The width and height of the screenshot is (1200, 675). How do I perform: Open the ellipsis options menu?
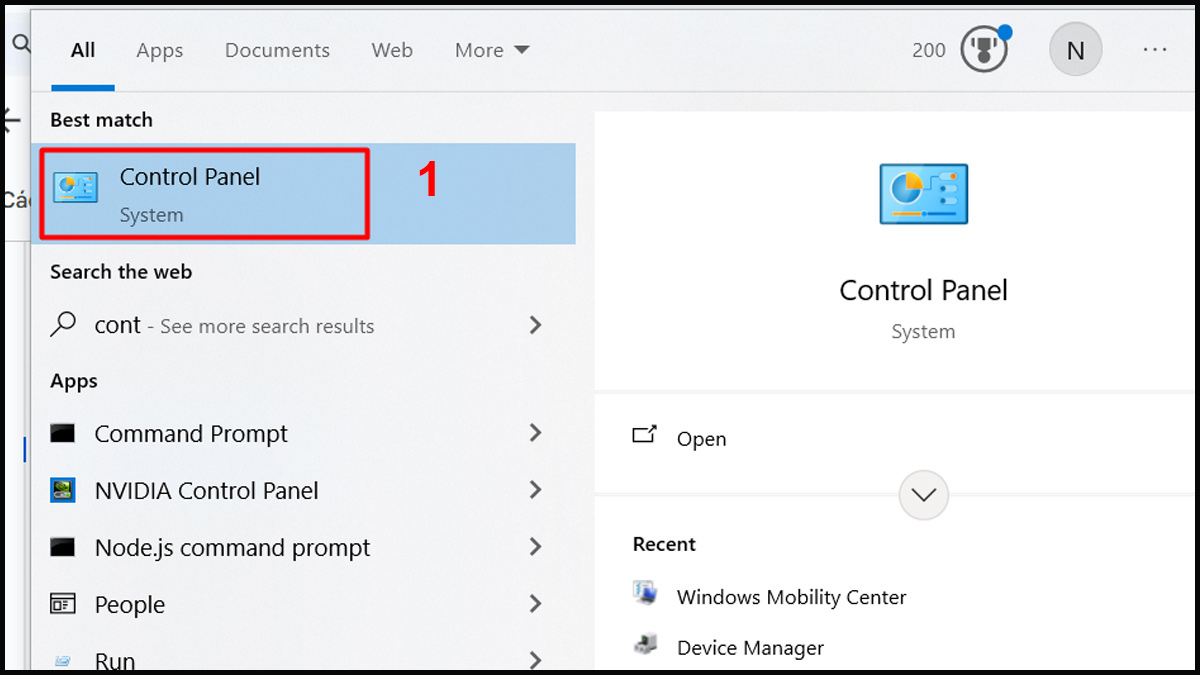pyautogui.click(x=1155, y=49)
